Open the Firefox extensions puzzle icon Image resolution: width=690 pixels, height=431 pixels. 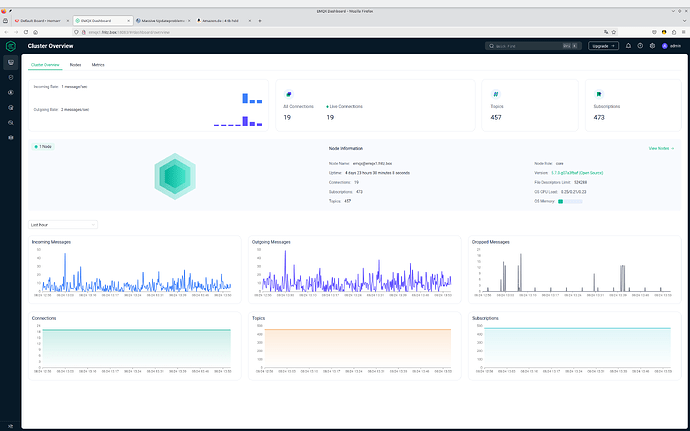(x=674, y=32)
